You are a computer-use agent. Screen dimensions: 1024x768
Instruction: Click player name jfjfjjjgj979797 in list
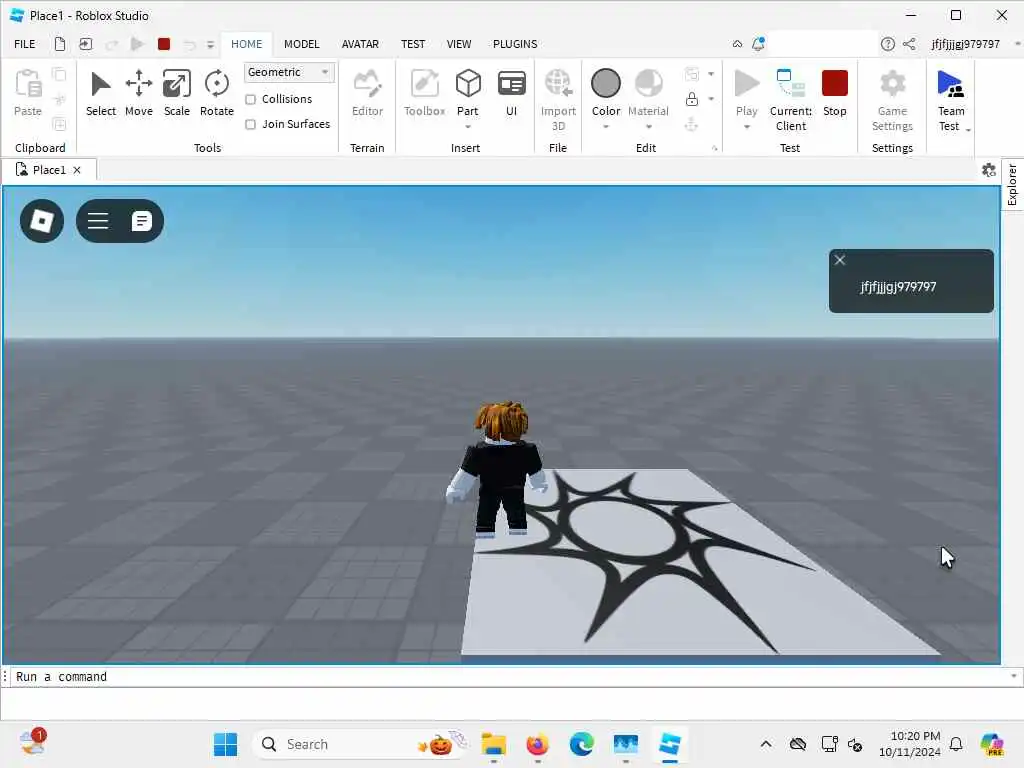(898, 287)
